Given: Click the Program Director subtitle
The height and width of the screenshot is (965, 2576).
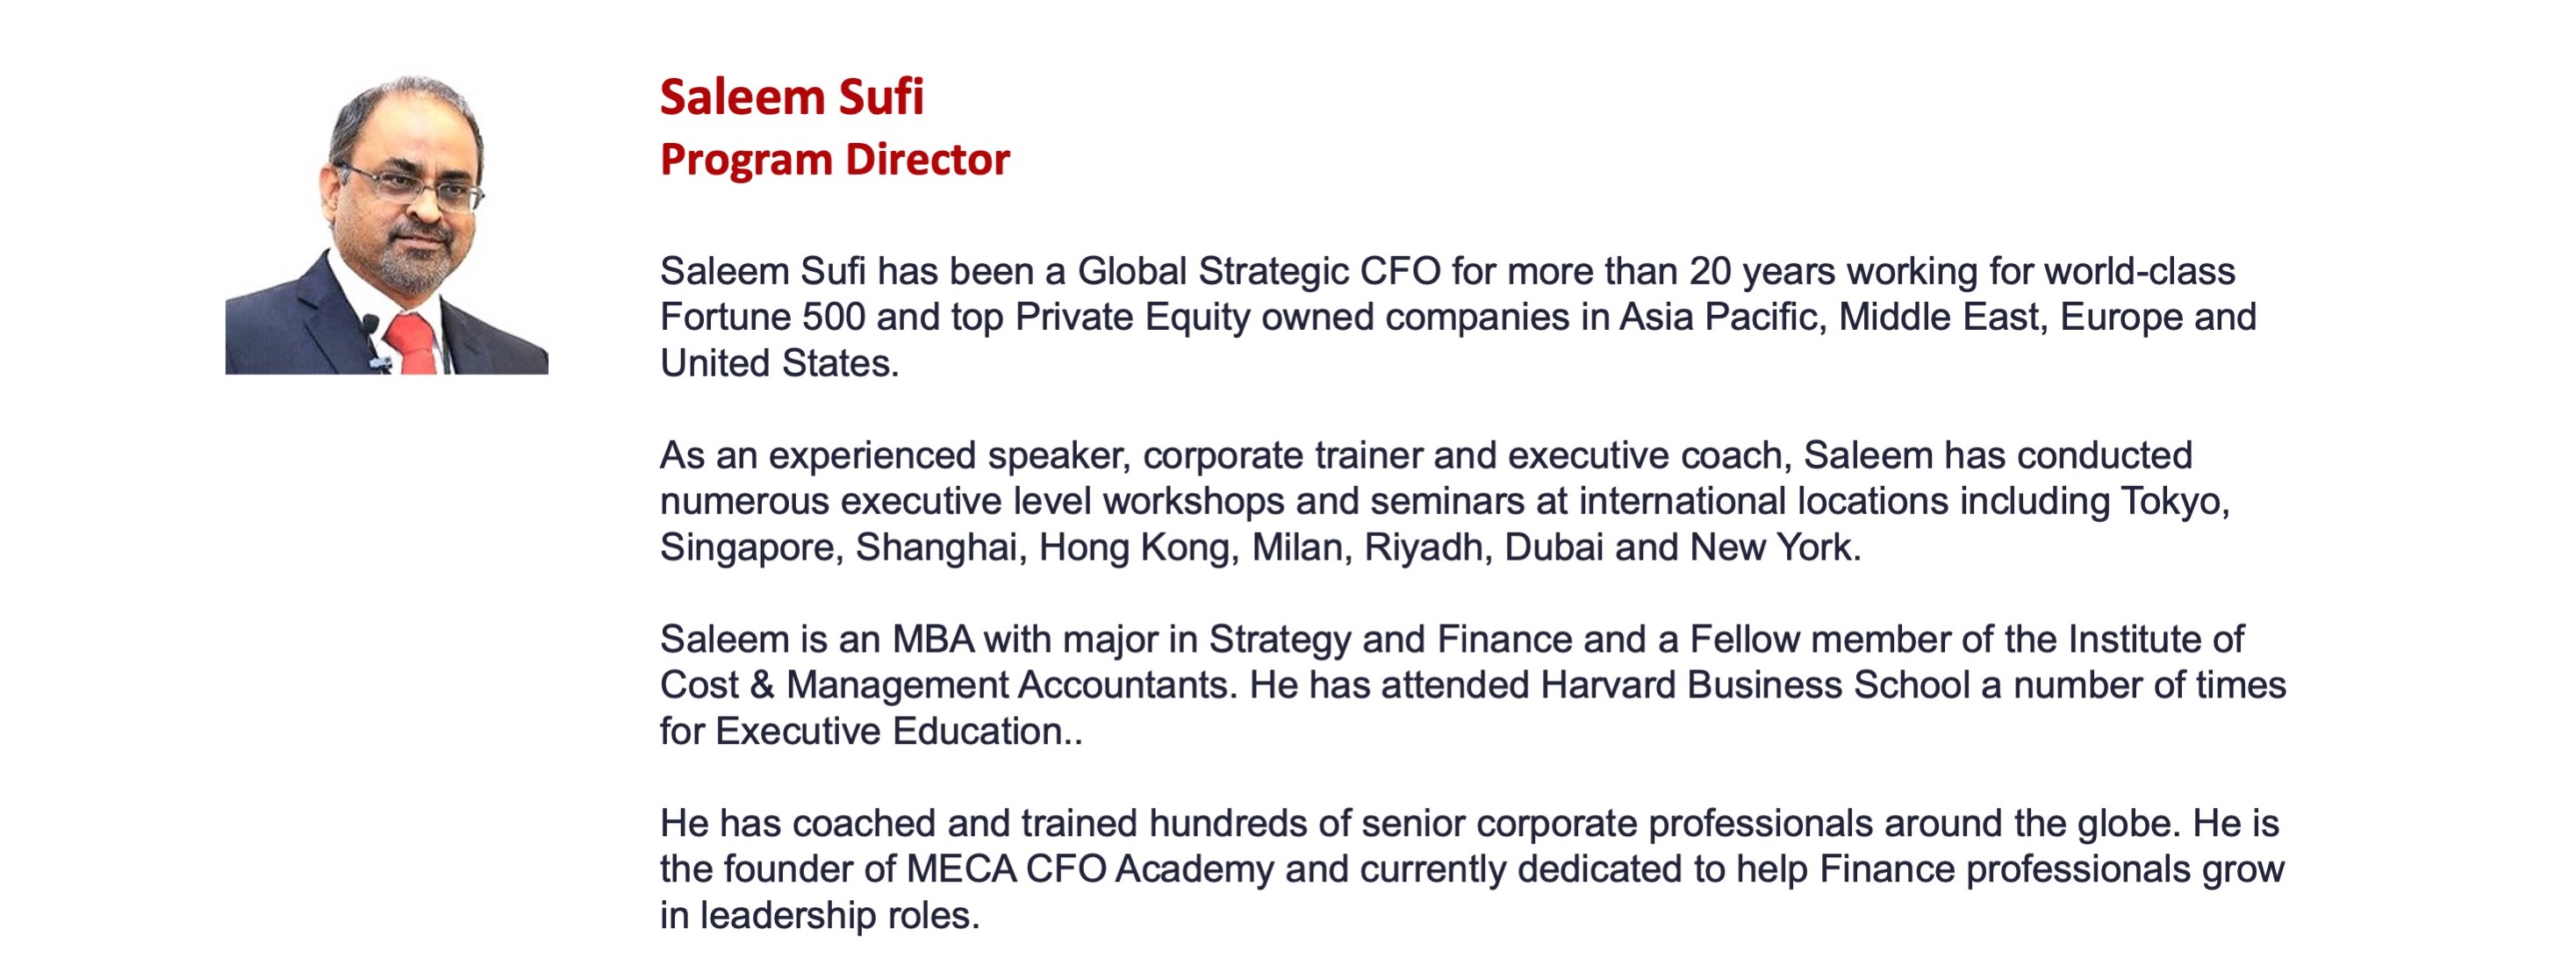Looking at the screenshot, I should [x=835, y=160].
